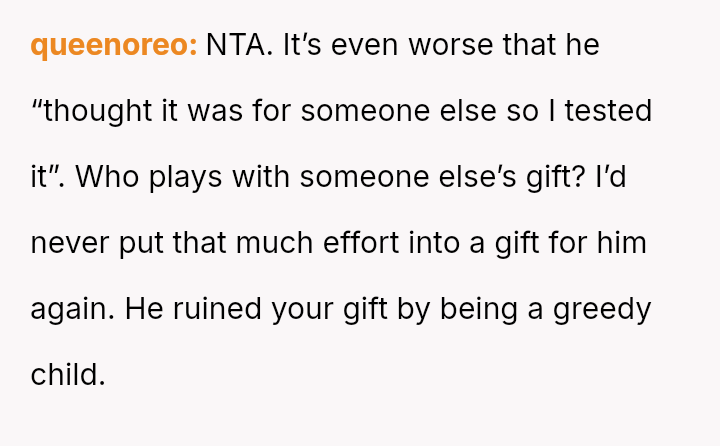The width and height of the screenshot is (720, 446).
Task: Click the word "much" in the fourth line
Action: (275, 243)
